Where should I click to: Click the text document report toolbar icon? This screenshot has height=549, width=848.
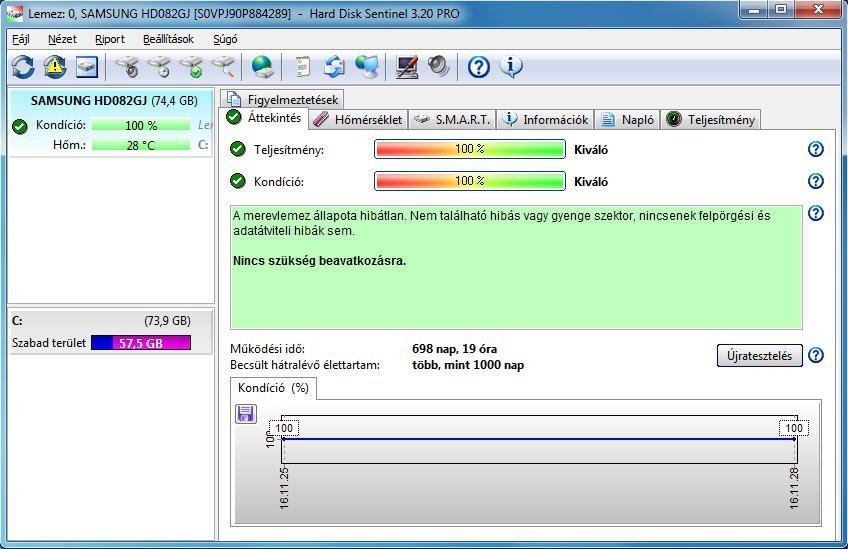coord(303,67)
